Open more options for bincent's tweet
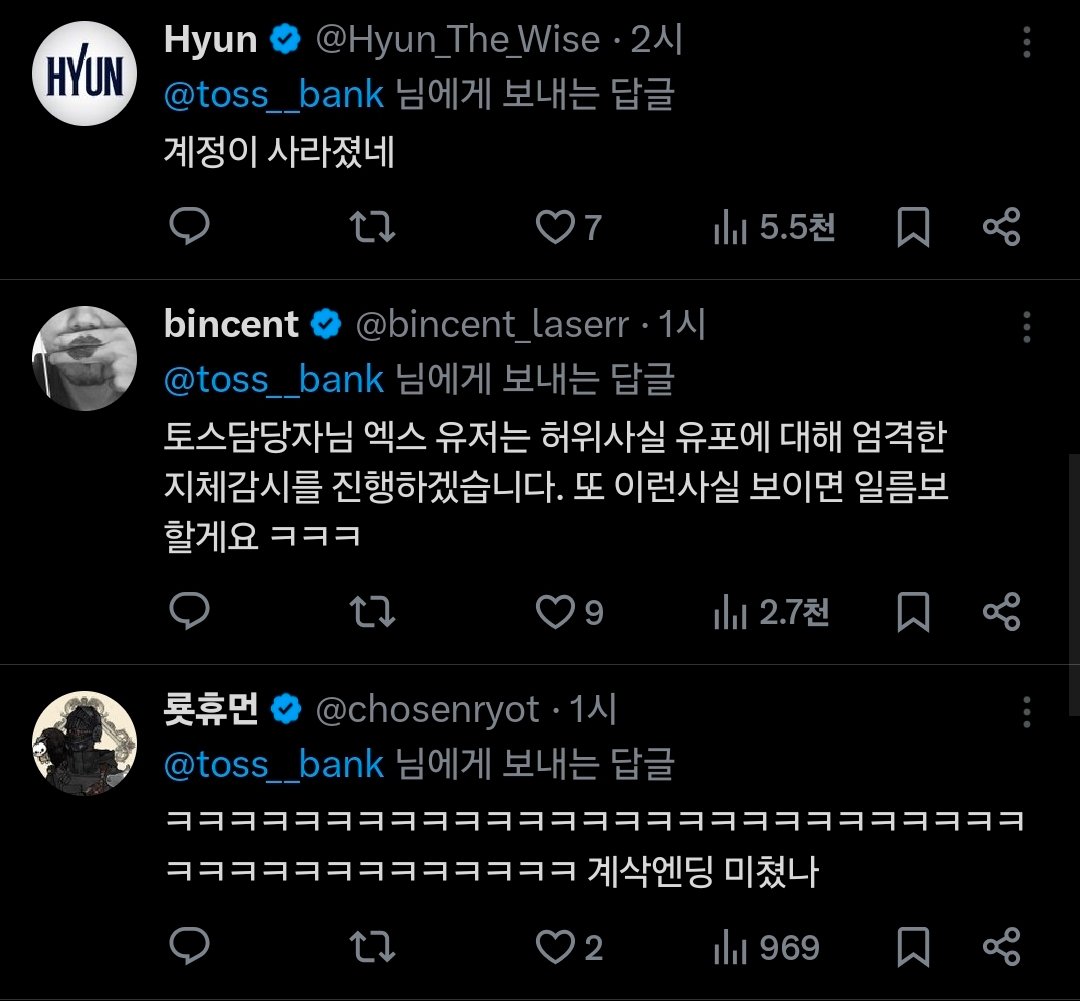The image size is (1080, 1001). tap(1026, 327)
